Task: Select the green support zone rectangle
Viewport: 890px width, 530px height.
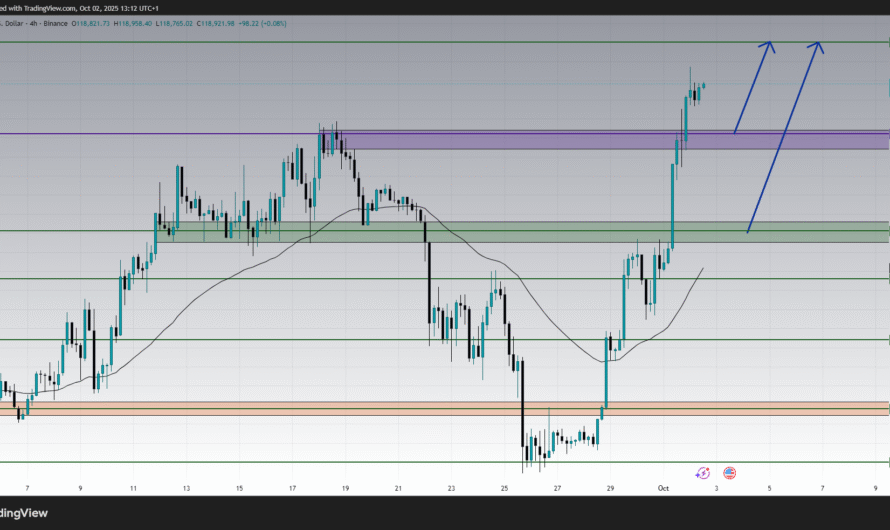Action: [x=522, y=232]
